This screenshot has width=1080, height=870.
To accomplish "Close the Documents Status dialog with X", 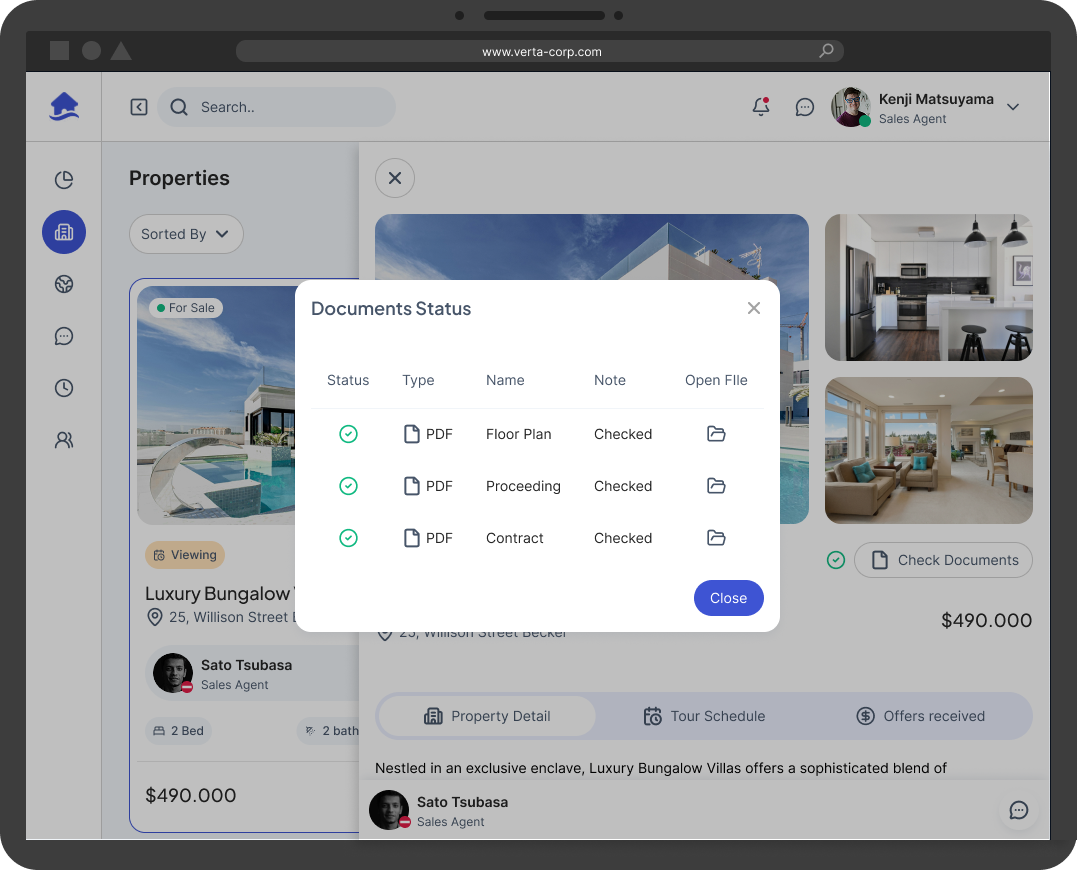I will 754,308.
